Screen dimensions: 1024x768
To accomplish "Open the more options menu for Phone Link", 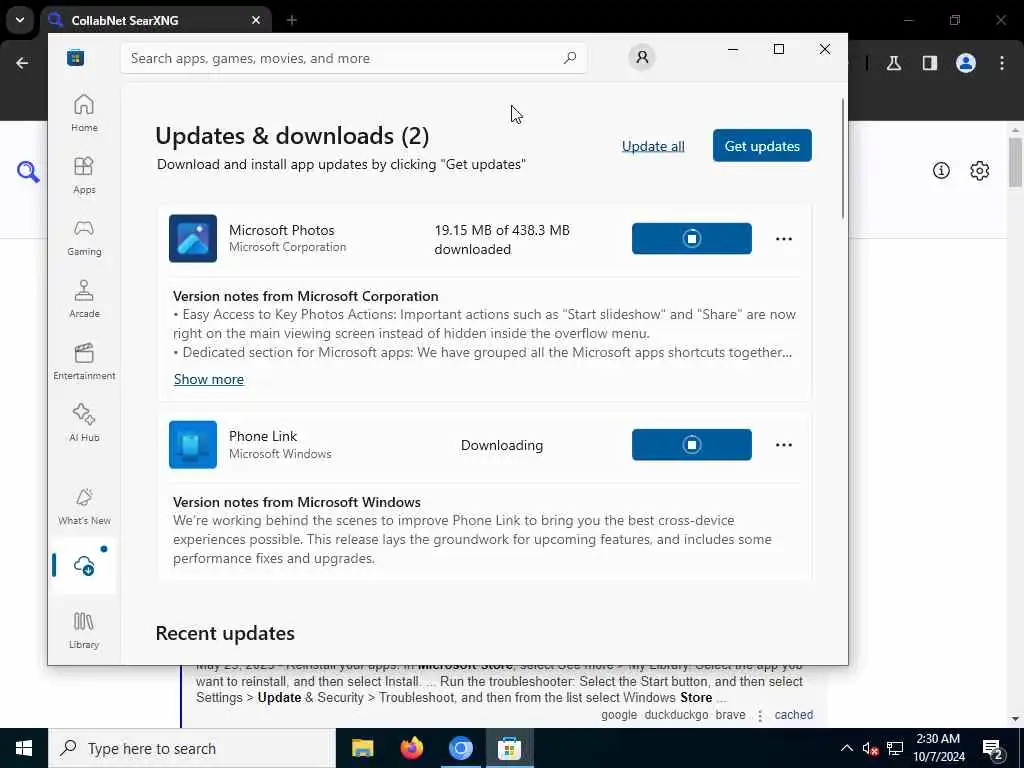I will click(x=784, y=445).
